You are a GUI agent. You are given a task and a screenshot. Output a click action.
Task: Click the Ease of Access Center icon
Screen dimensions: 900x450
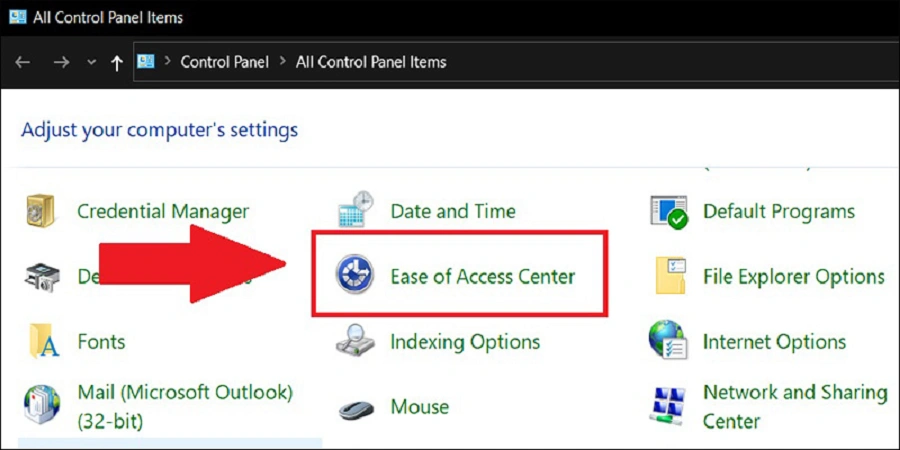coord(354,274)
